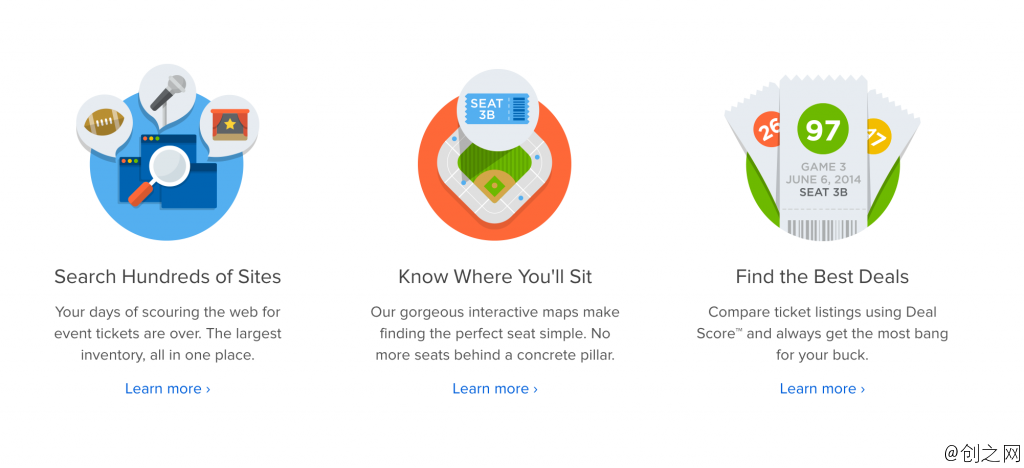This screenshot has width=1024, height=468.
Task: Open Learn more under Know Where You'll Sit
Action: coord(495,389)
